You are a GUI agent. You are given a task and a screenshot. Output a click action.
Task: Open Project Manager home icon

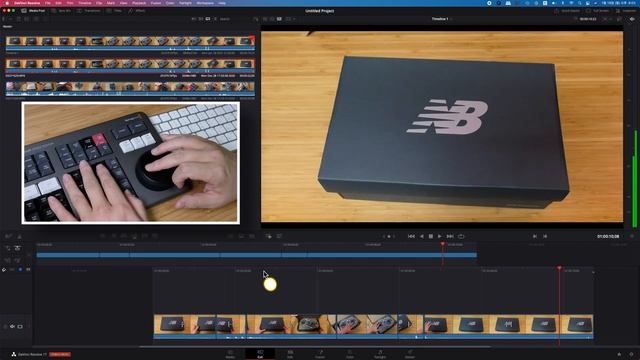pyautogui.click(x=619, y=354)
